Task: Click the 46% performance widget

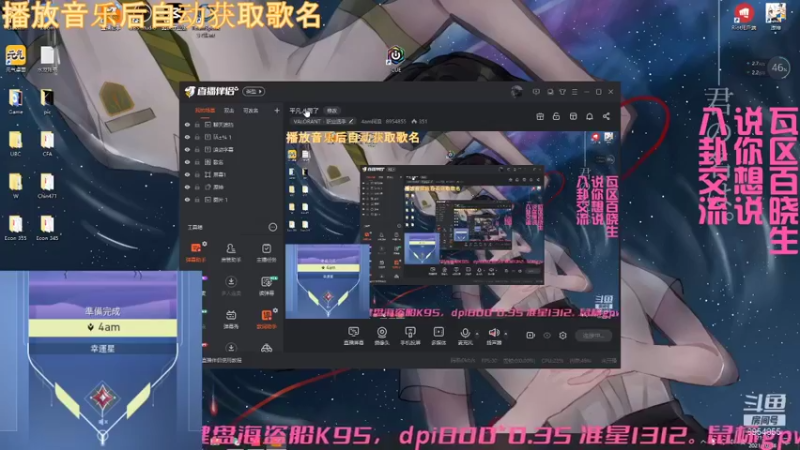Action: [779, 68]
